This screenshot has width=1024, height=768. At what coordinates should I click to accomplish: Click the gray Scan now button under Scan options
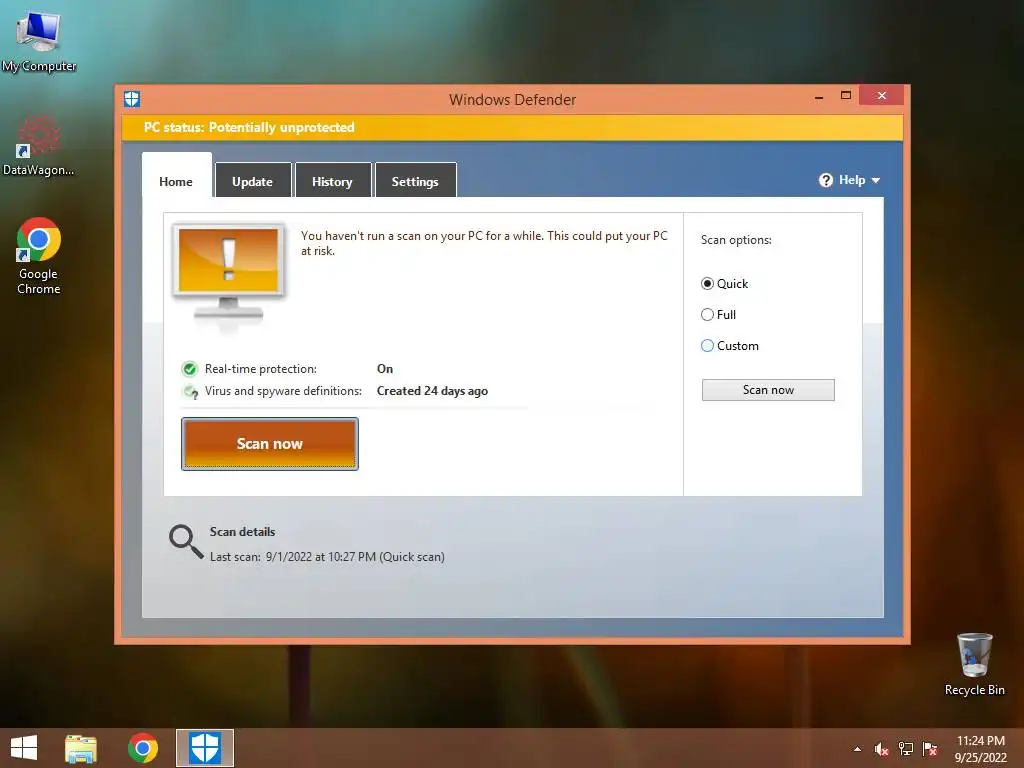pyautogui.click(x=768, y=390)
